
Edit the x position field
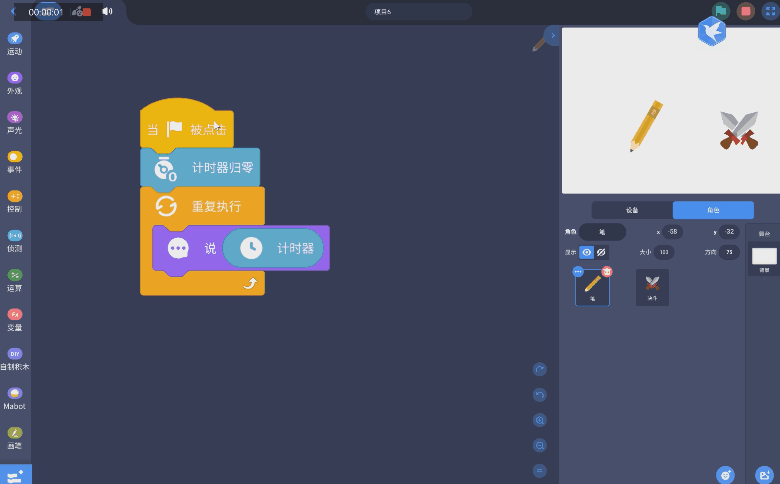point(673,232)
